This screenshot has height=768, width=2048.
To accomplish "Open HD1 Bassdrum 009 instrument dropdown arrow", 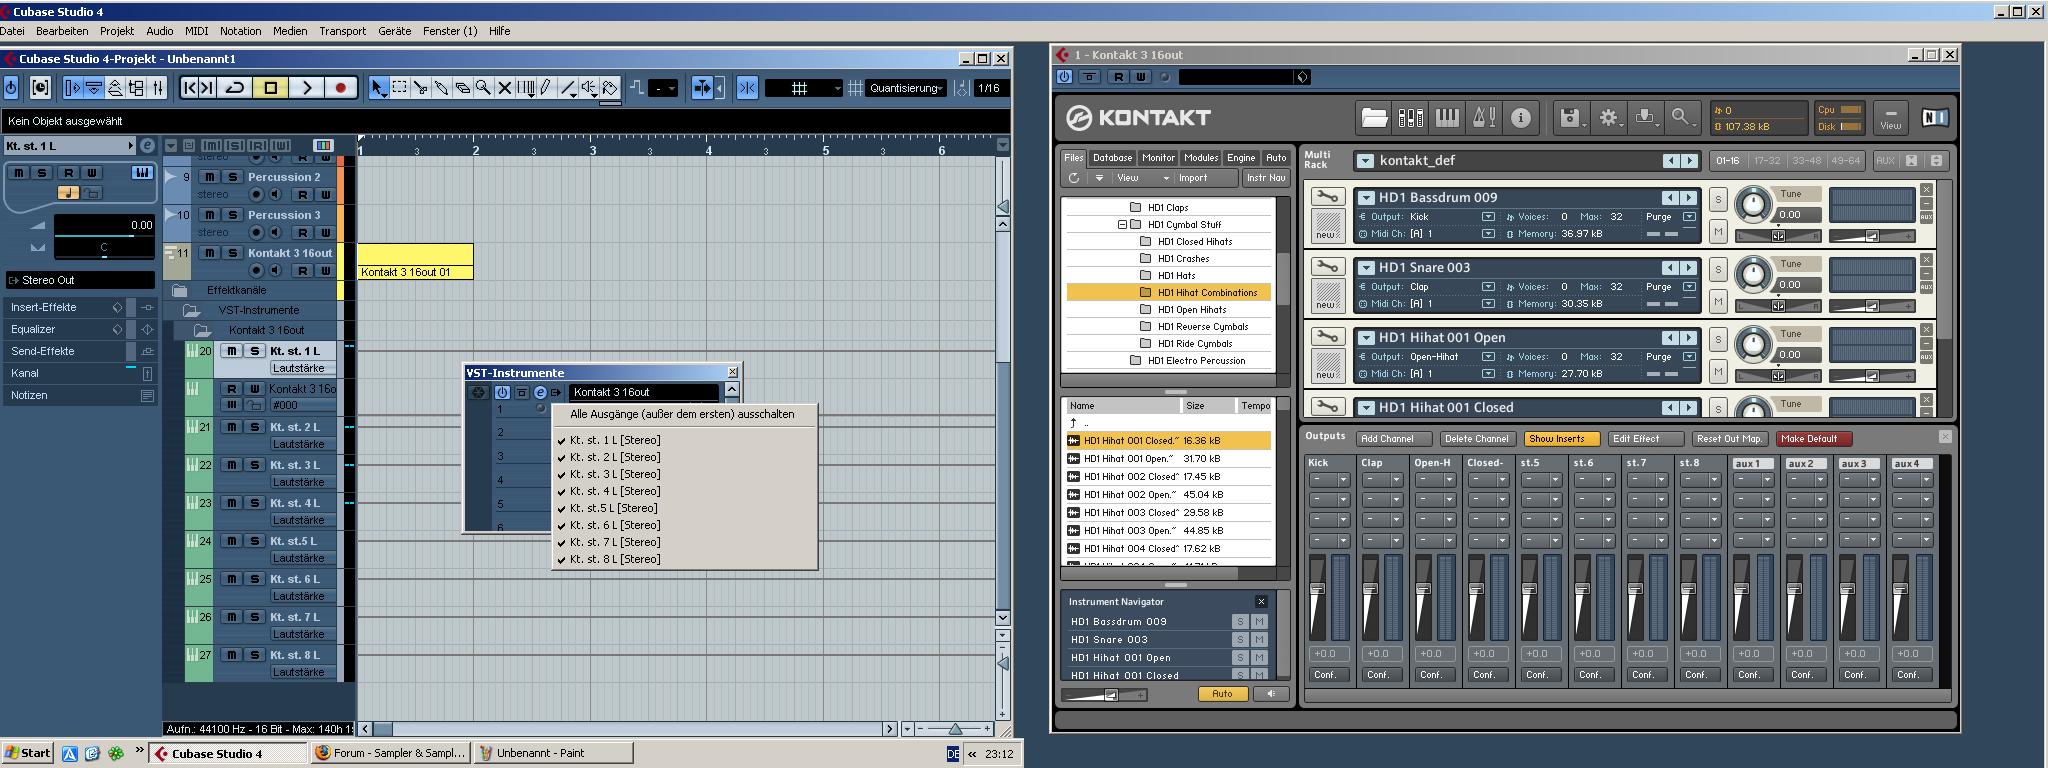I will point(1365,197).
